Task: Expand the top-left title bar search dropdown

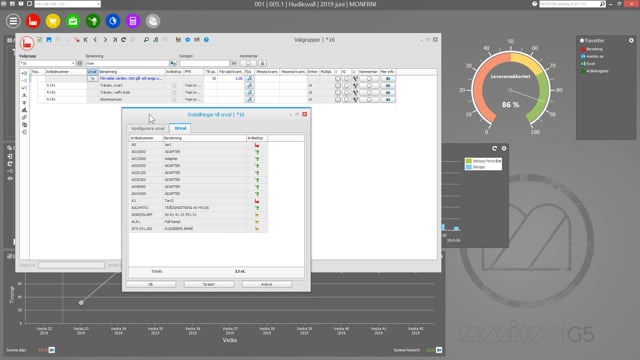Action: (98, 4)
